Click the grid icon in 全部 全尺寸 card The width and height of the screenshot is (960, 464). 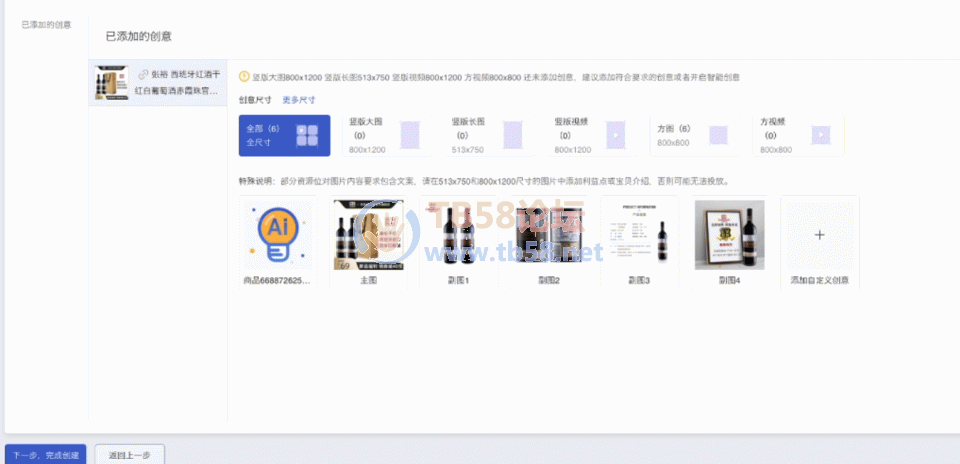coord(307,136)
